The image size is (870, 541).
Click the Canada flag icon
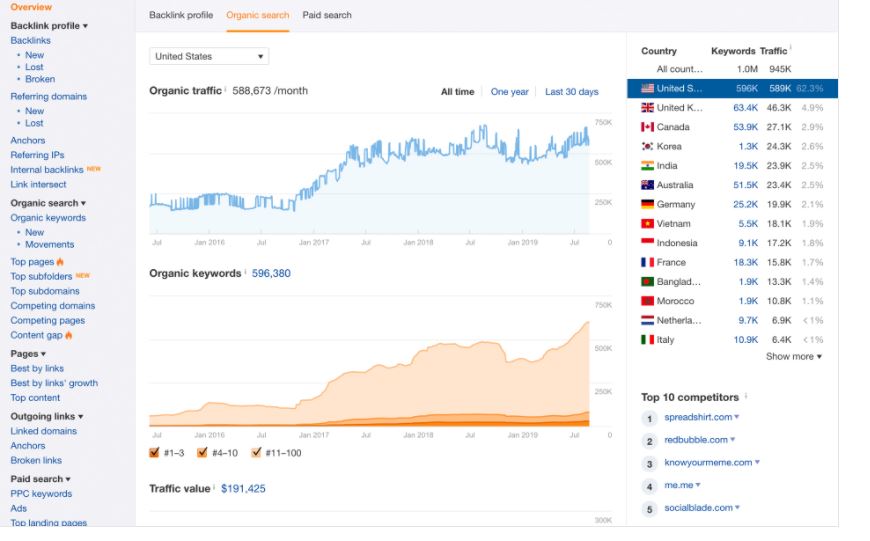point(647,127)
